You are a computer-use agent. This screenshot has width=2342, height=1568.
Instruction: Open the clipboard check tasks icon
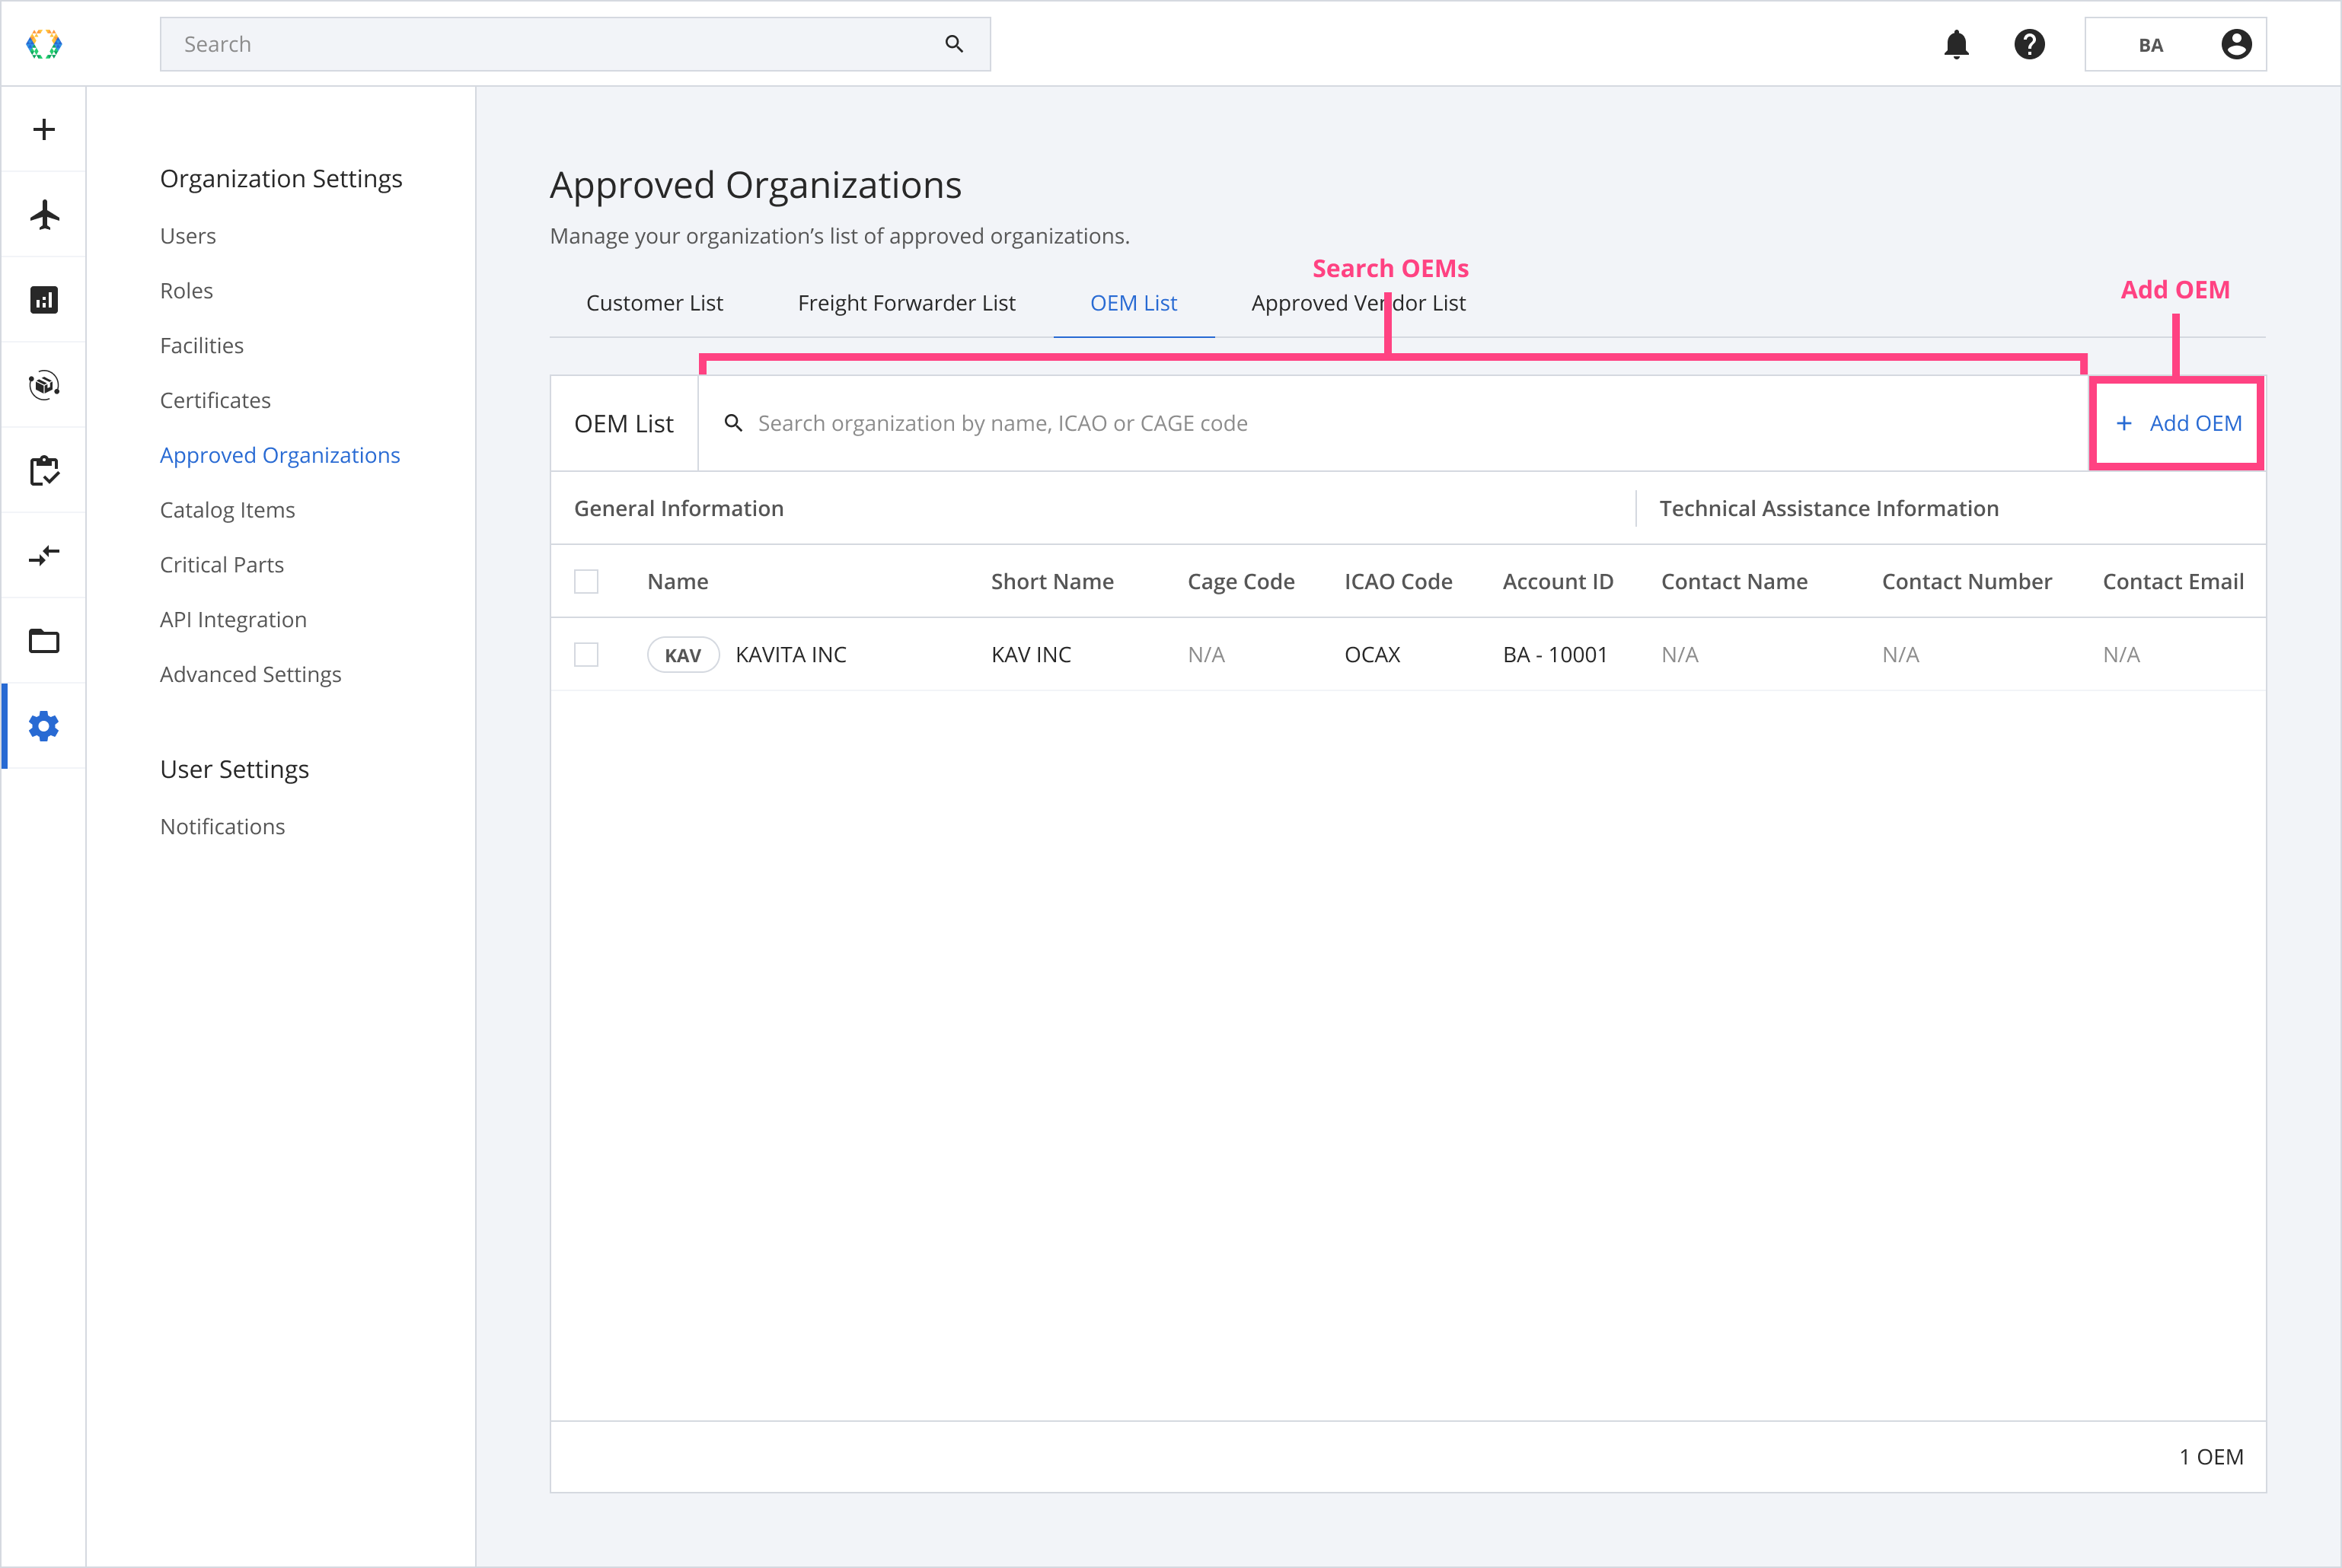[44, 470]
